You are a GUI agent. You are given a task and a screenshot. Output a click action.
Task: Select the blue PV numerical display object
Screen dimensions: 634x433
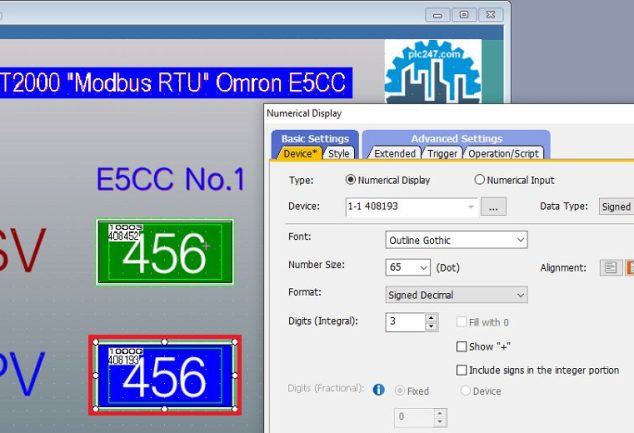coord(165,375)
